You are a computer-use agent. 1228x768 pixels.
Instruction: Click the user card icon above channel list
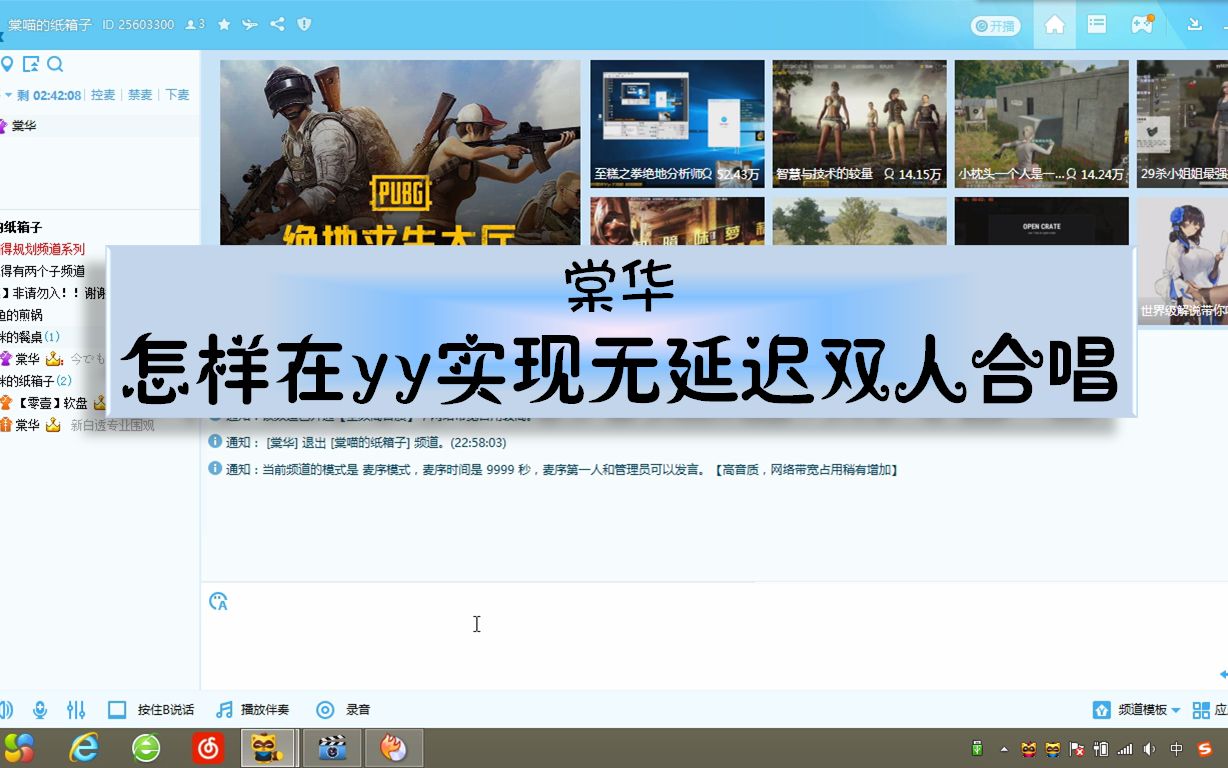pos(31,65)
